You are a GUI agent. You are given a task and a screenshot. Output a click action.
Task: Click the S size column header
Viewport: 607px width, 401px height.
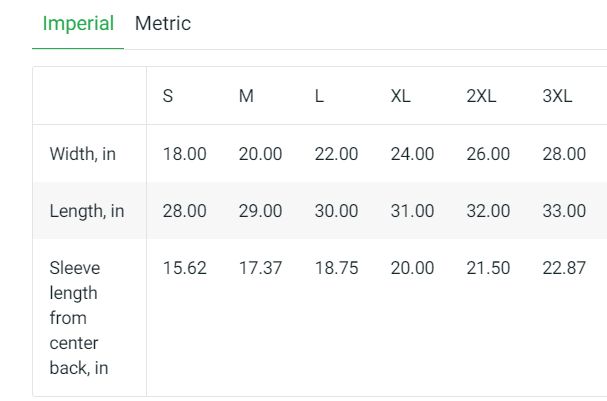pyautogui.click(x=168, y=97)
